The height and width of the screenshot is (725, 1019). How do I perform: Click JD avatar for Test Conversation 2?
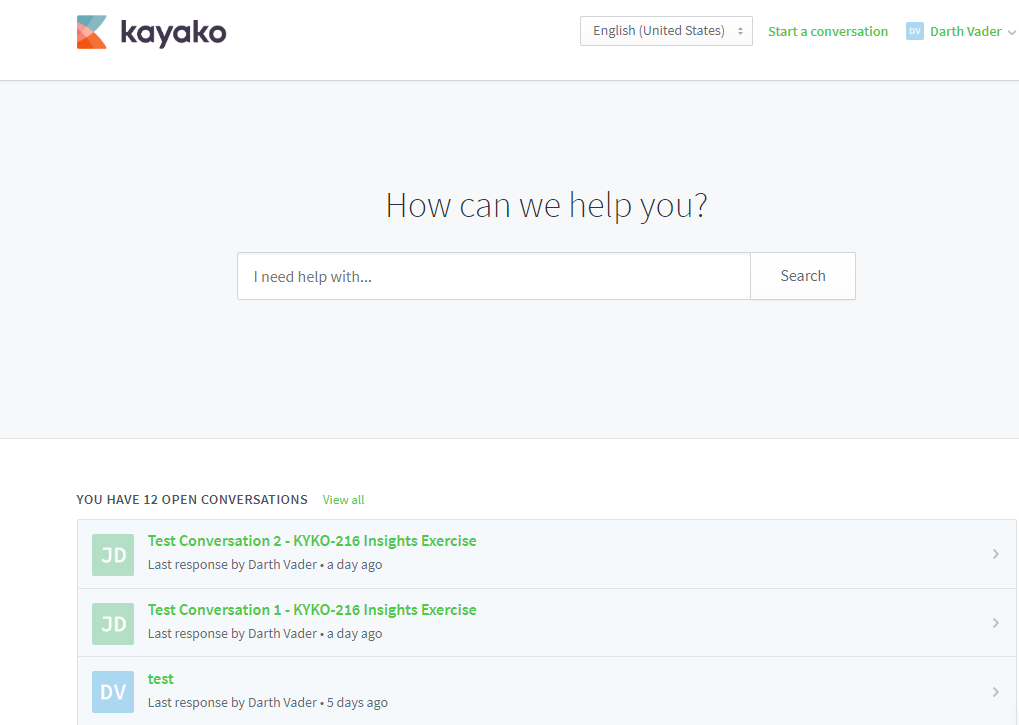113,555
